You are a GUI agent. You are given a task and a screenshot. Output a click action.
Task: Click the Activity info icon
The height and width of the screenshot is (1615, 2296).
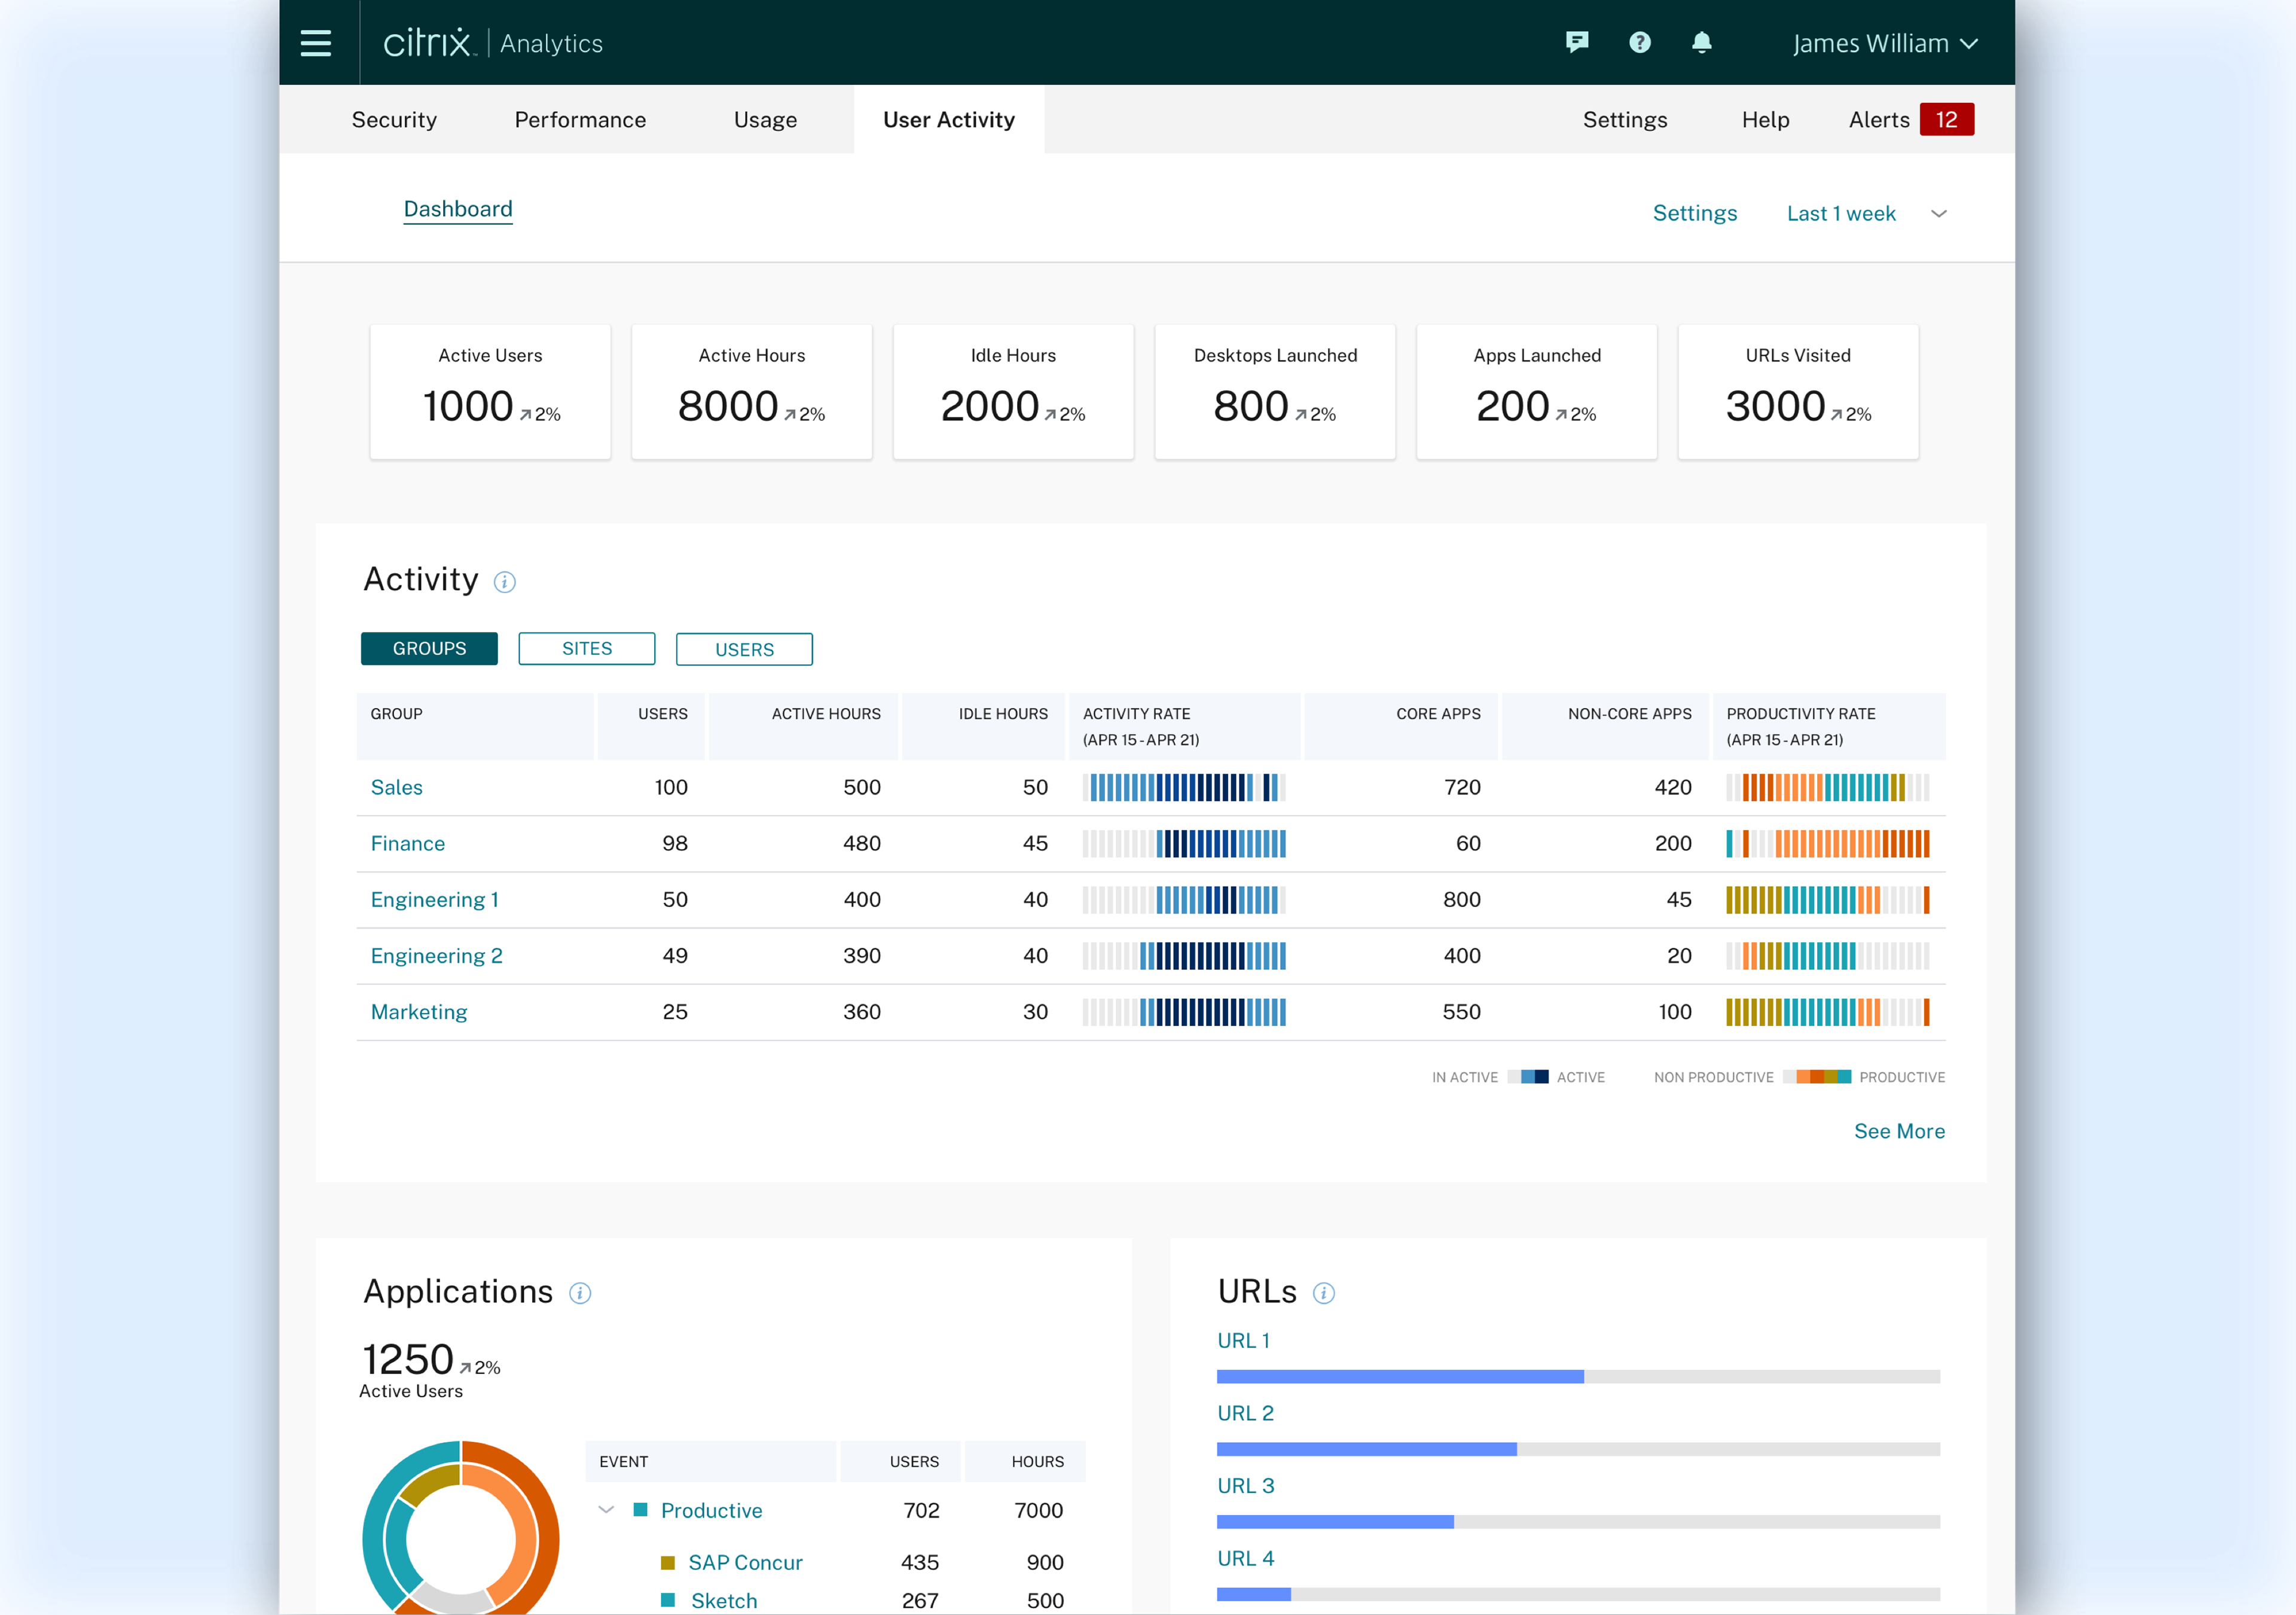pos(505,582)
